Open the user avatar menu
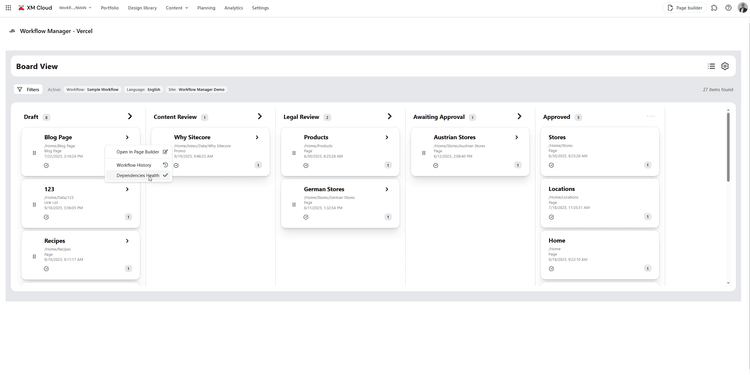Screen dimensions: 750x375 [742, 8]
